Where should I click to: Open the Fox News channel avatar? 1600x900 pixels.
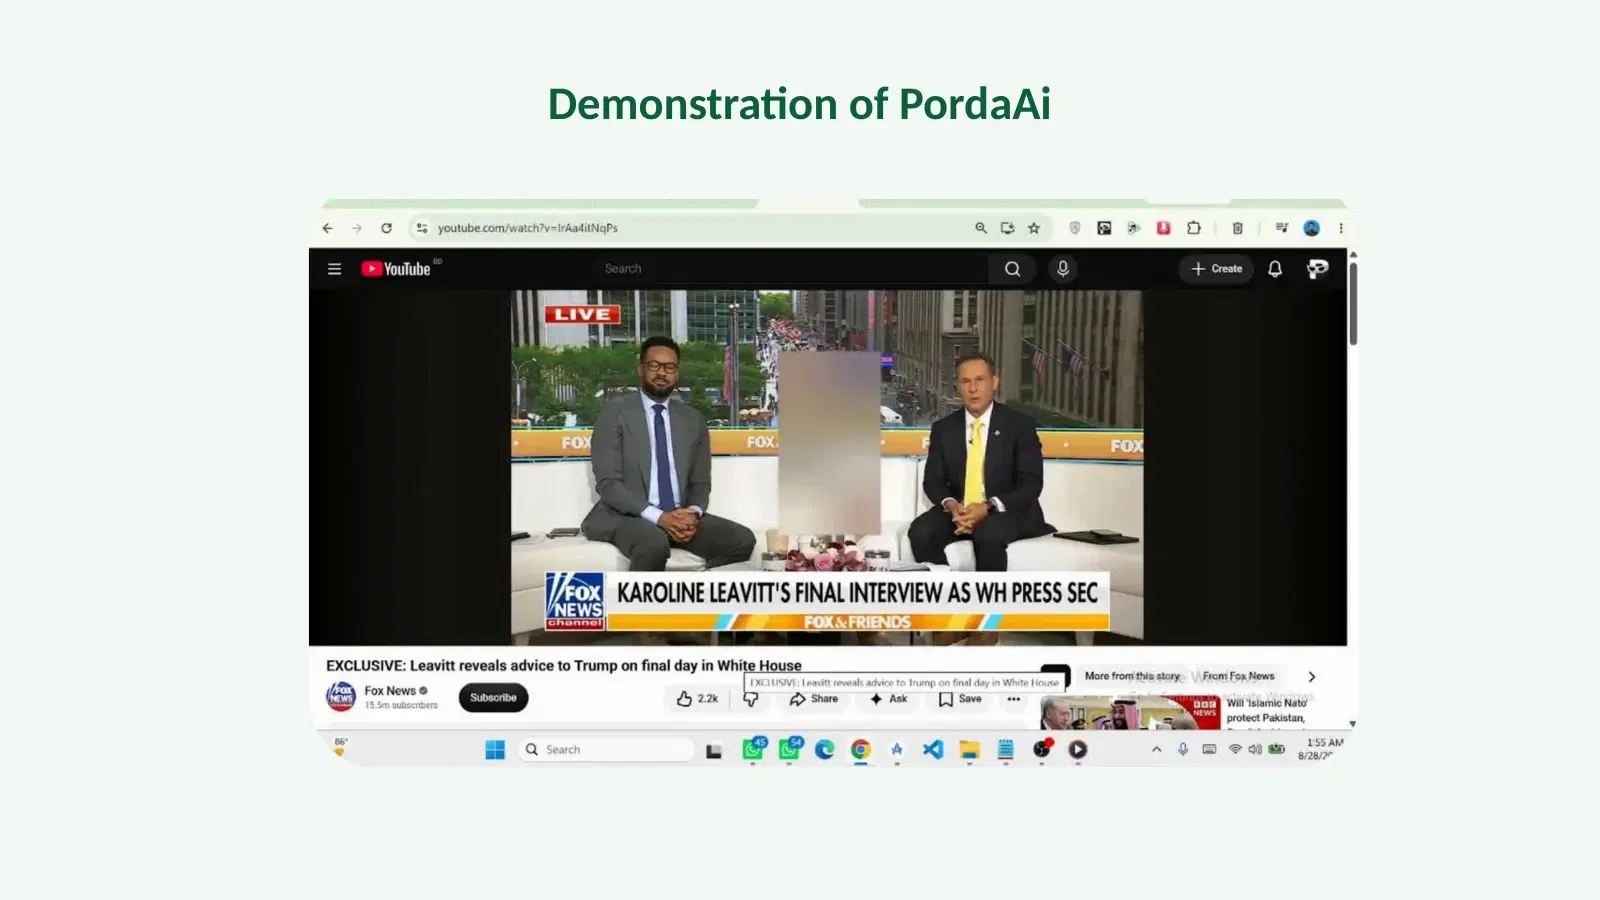341,696
